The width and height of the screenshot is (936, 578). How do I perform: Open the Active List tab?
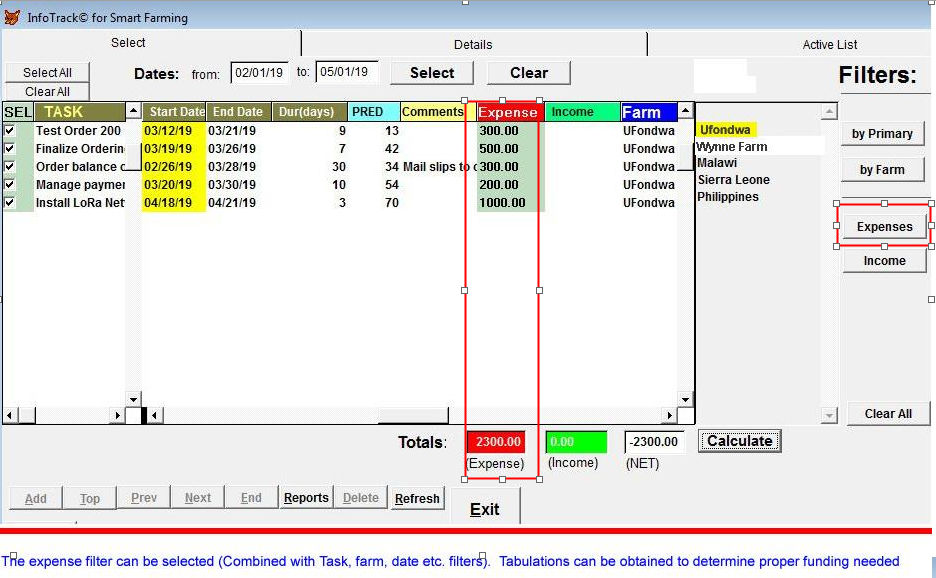tap(829, 44)
